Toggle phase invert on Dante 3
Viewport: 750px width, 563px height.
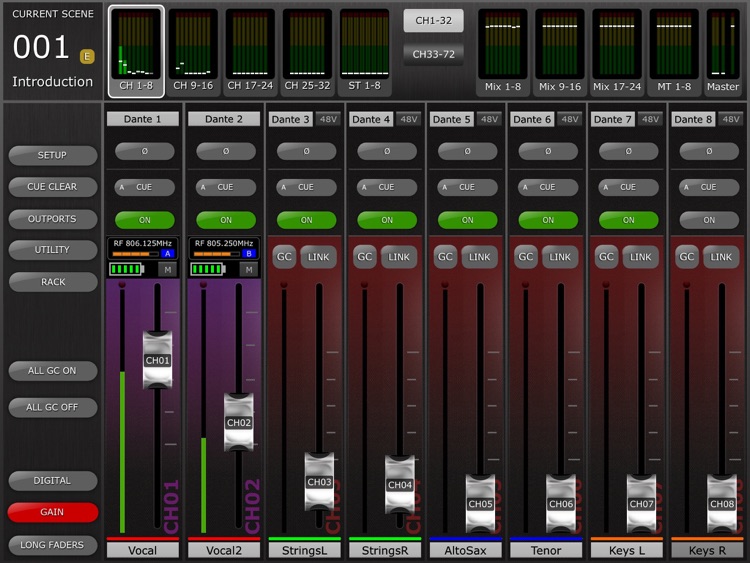point(306,151)
